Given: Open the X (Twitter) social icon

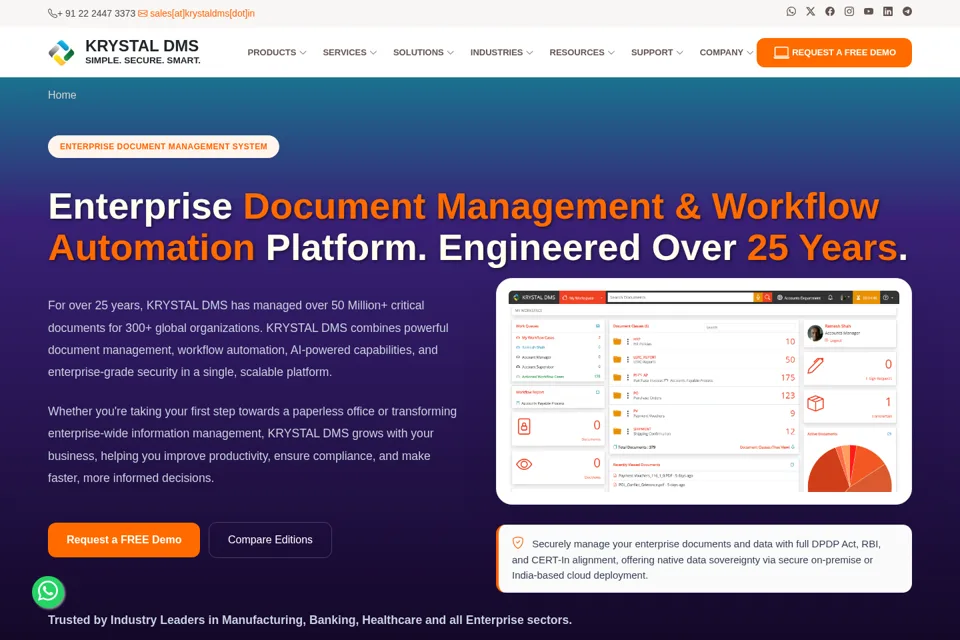Looking at the screenshot, I should click(811, 11).
